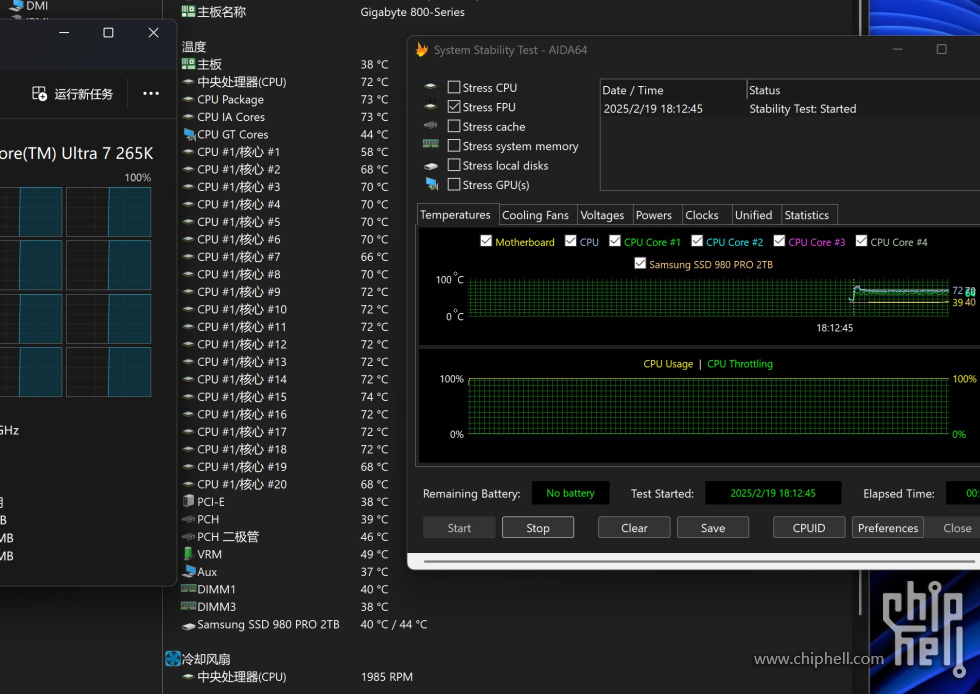
Task: Click the Stress FPU icon
Action: (431, 104)
